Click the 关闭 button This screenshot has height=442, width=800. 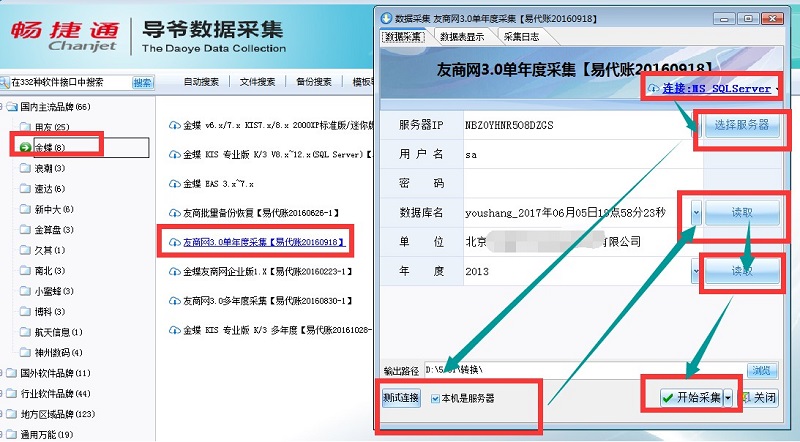point(759,398)
